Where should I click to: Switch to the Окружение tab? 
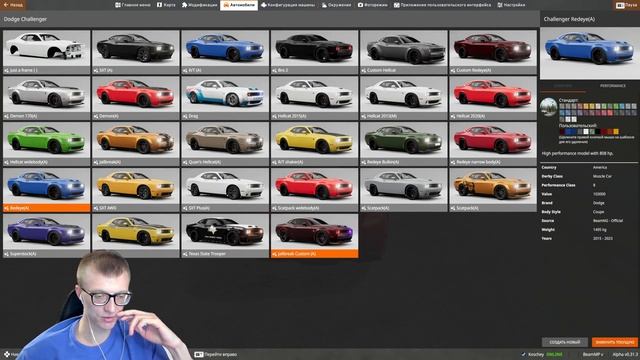pos(336,5)
